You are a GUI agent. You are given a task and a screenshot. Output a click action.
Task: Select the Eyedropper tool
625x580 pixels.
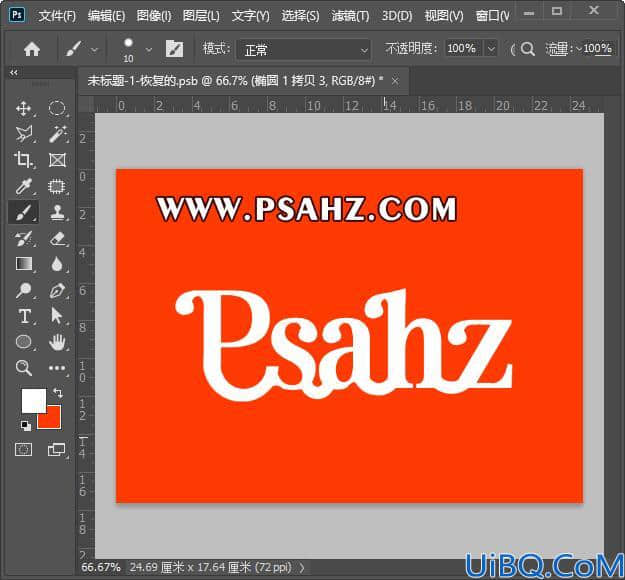point(24,186)
